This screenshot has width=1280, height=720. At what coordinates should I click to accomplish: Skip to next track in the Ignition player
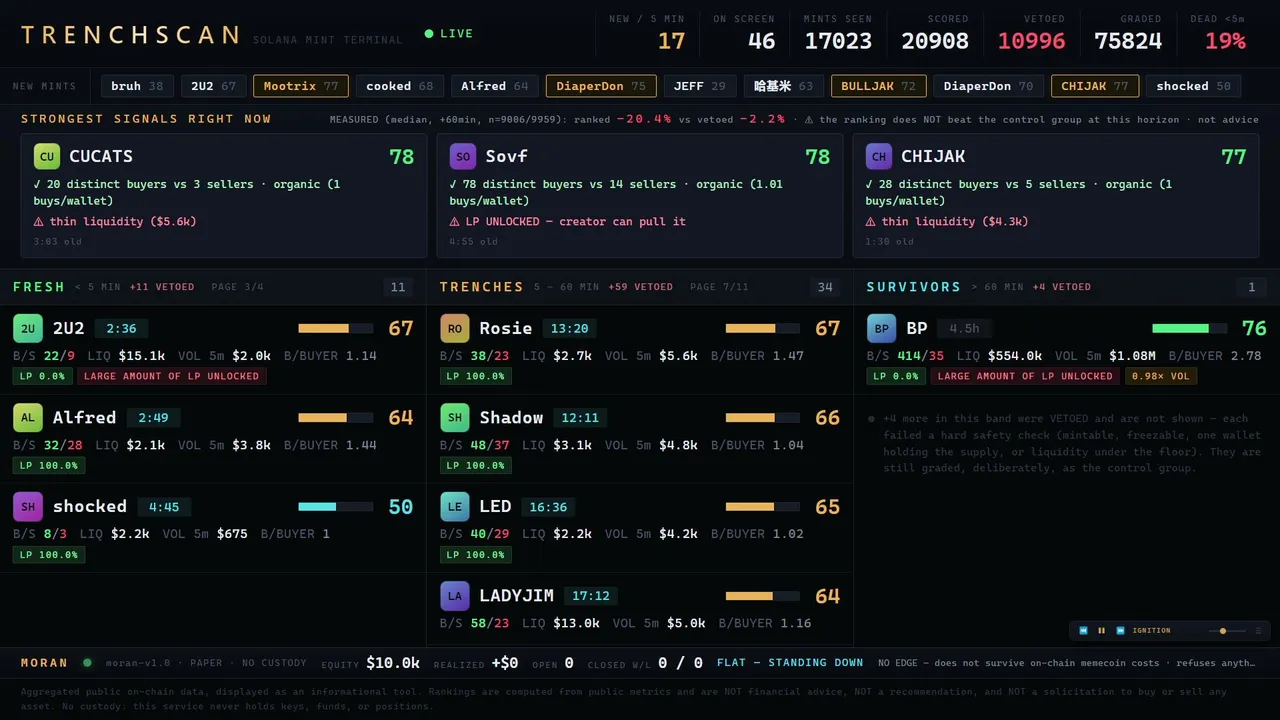1120,631
